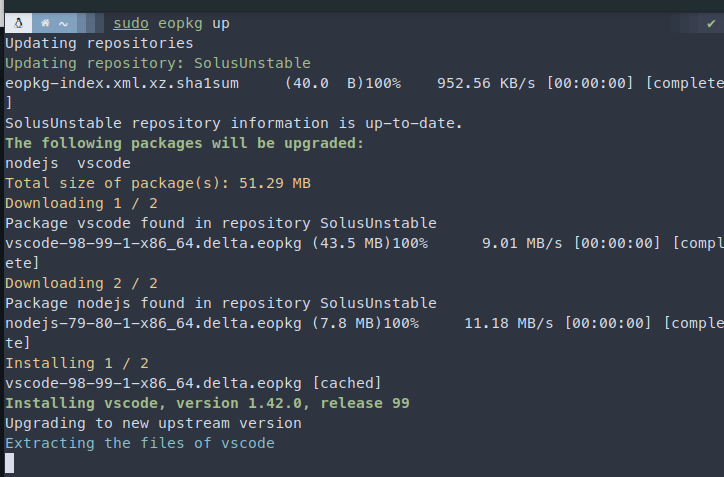Click the home icon in prompt
This screenshot has height=477, width=724.
[45, 23]
